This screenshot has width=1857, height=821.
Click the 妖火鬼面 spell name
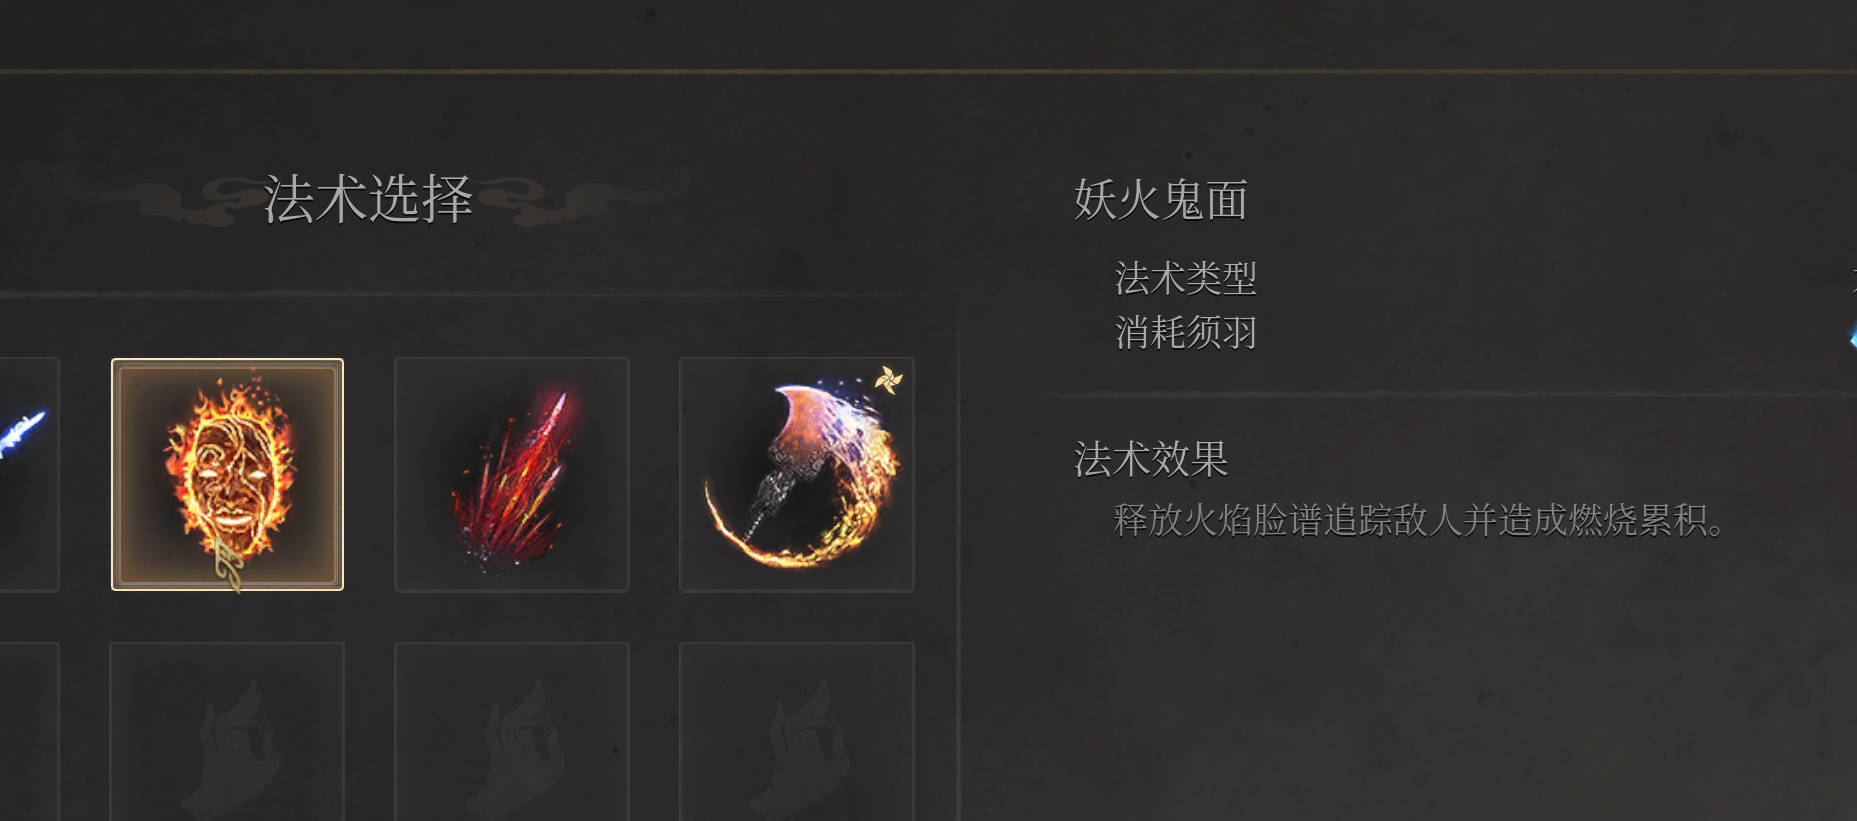point(1161,200)
